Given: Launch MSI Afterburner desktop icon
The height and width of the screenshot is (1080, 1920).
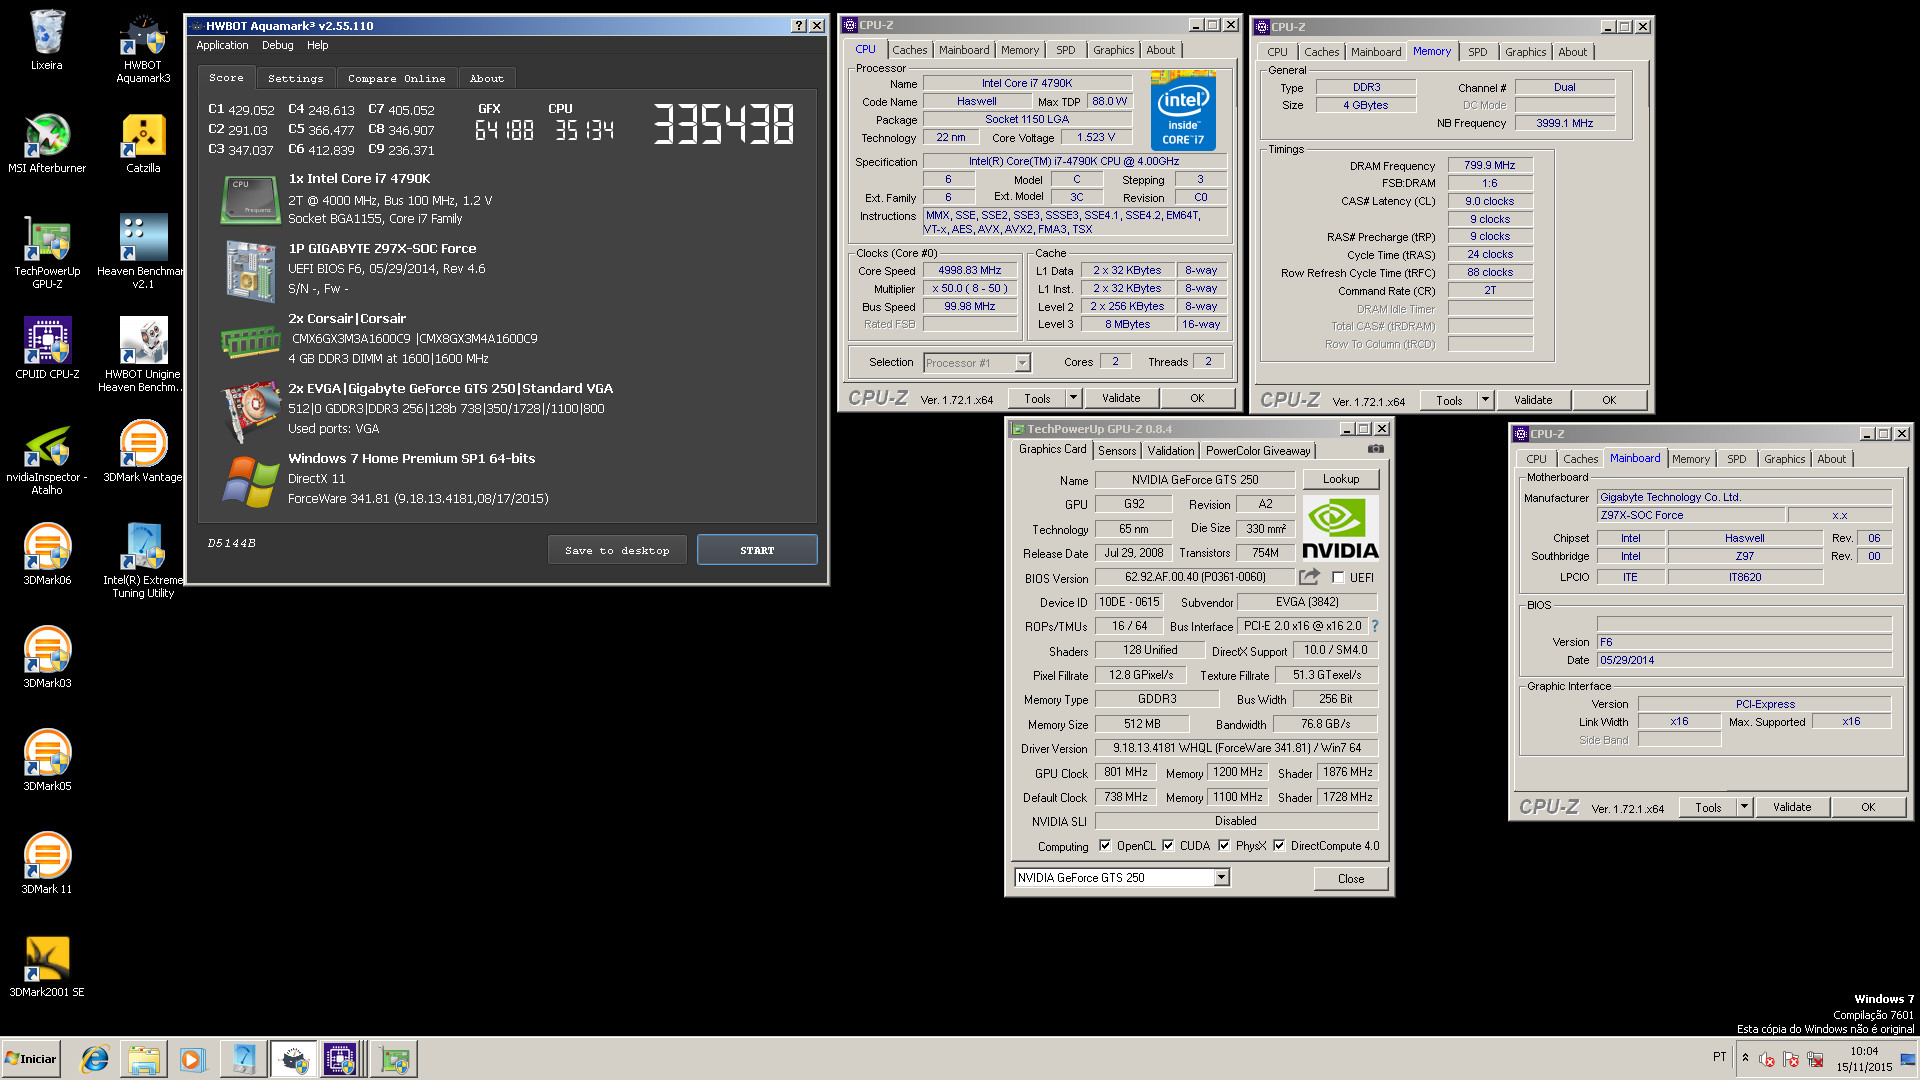Looking at the screenshot, I should pos(47,143).
